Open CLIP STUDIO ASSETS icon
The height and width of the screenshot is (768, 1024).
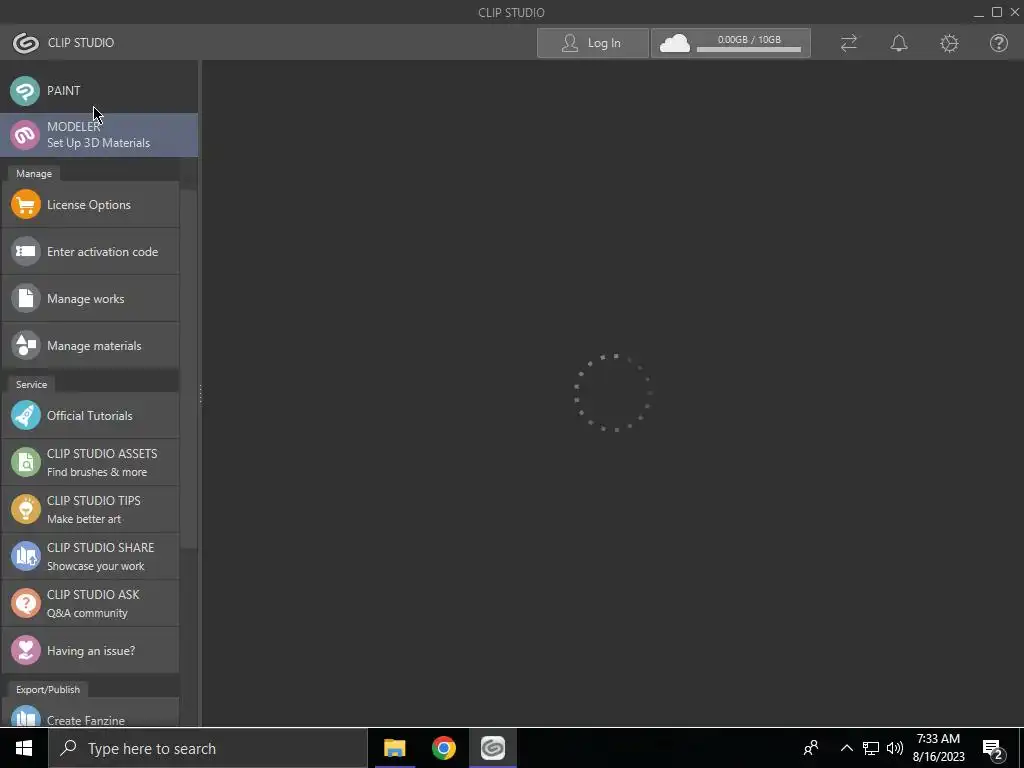[x=25, y=462]
